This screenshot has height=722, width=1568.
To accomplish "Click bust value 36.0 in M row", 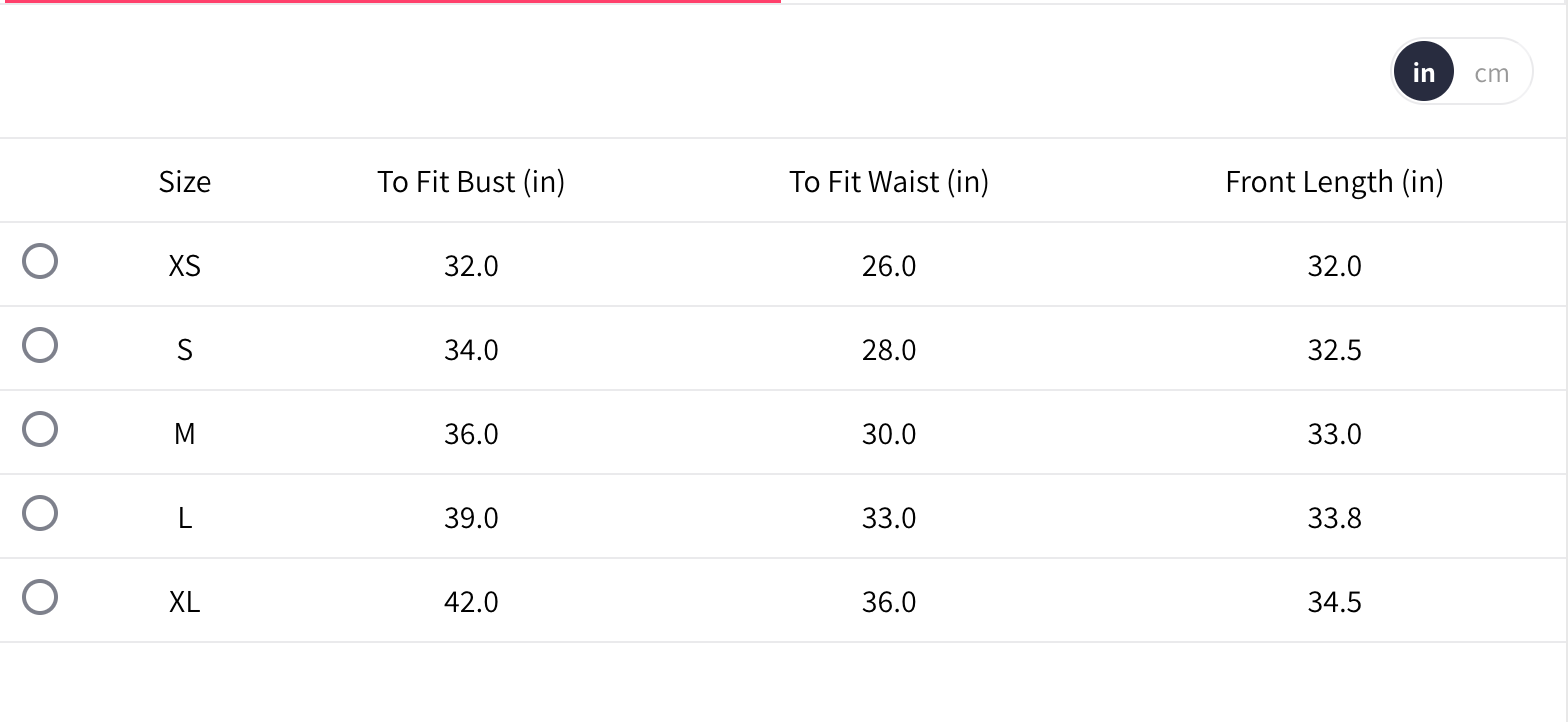I will pyautogui.click(x=471, y=434).
